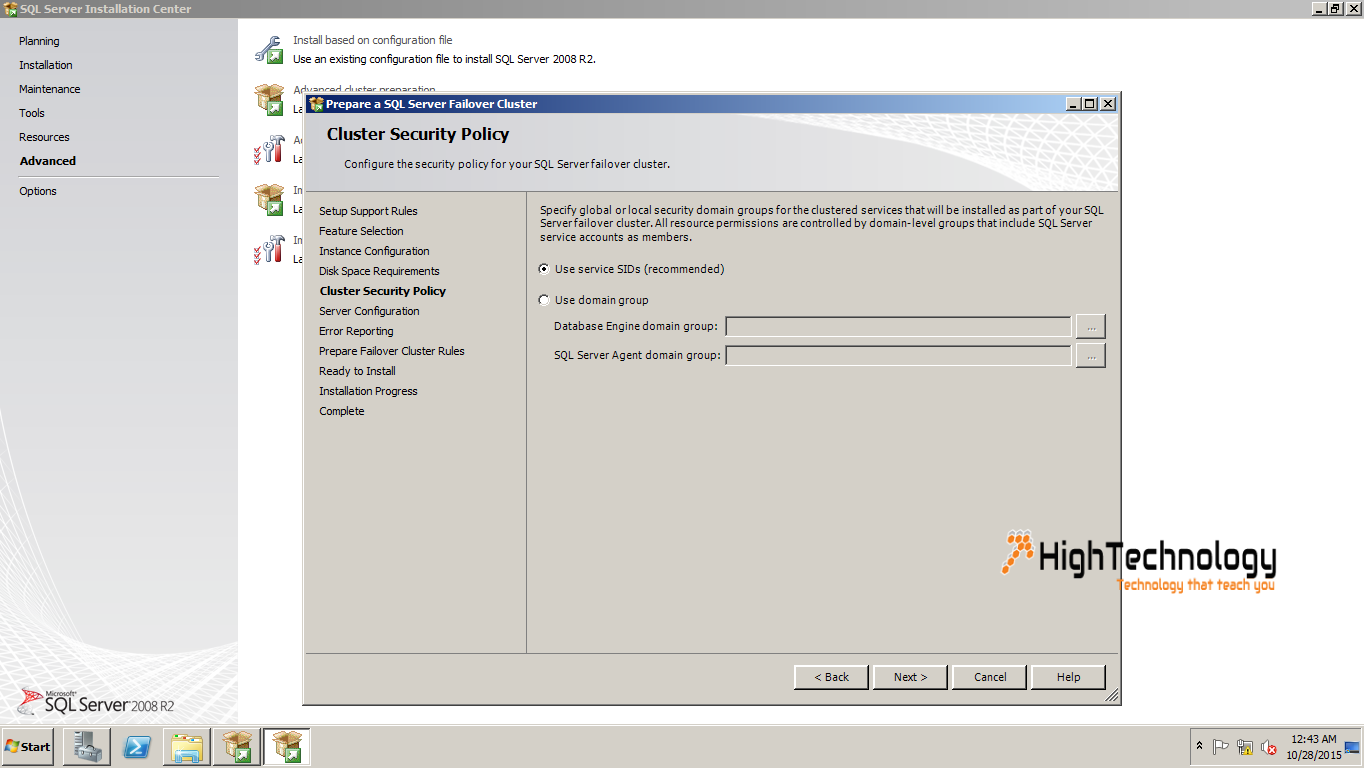This screenshot has width=1364, height=768.
Task: Open Tools in Installation Center
Action: (x=32, y=113)
